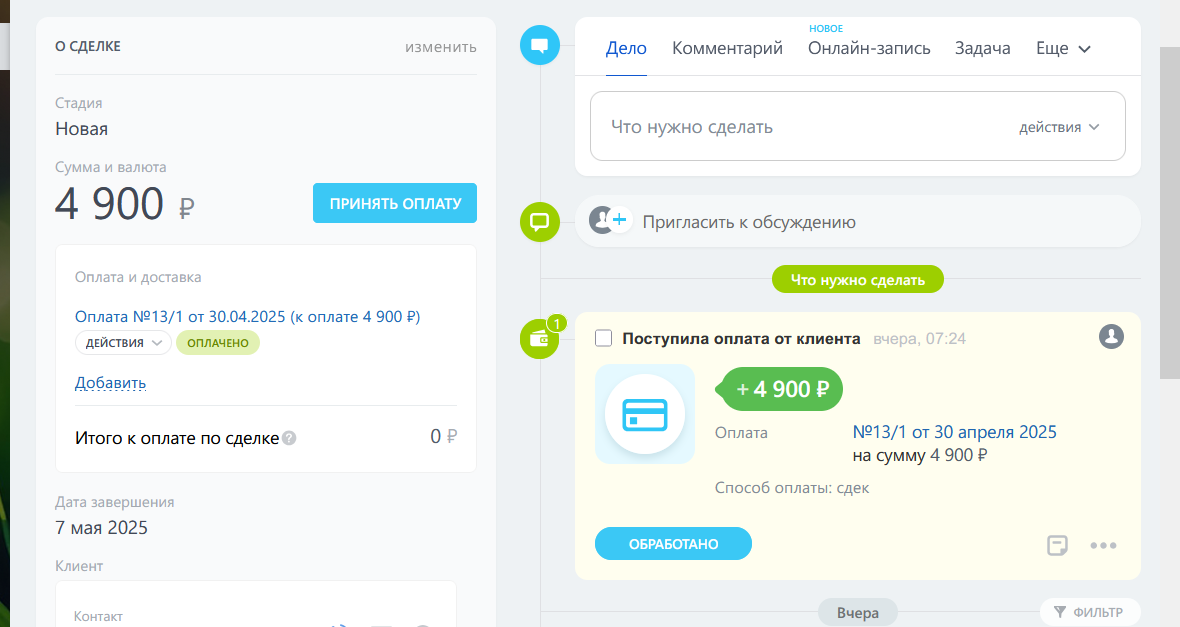
Task: Click the Добавить link
Action: click(x=111, y=382)
